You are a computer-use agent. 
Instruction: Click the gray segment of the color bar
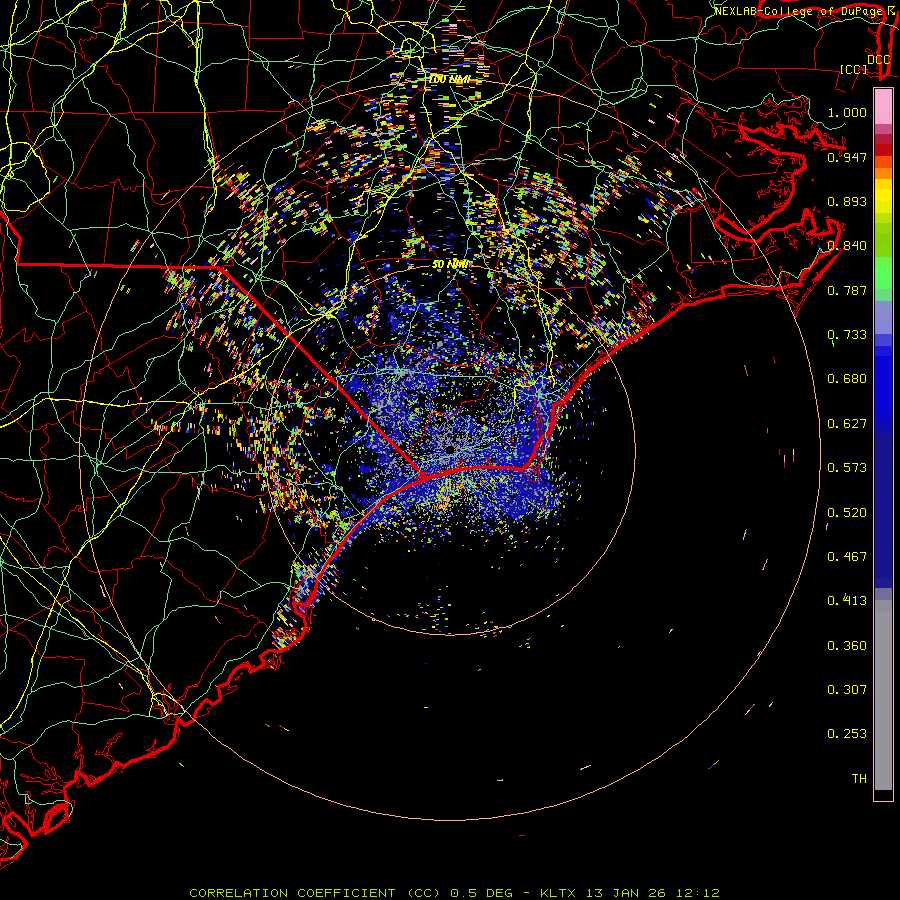(x=883, y=695)
